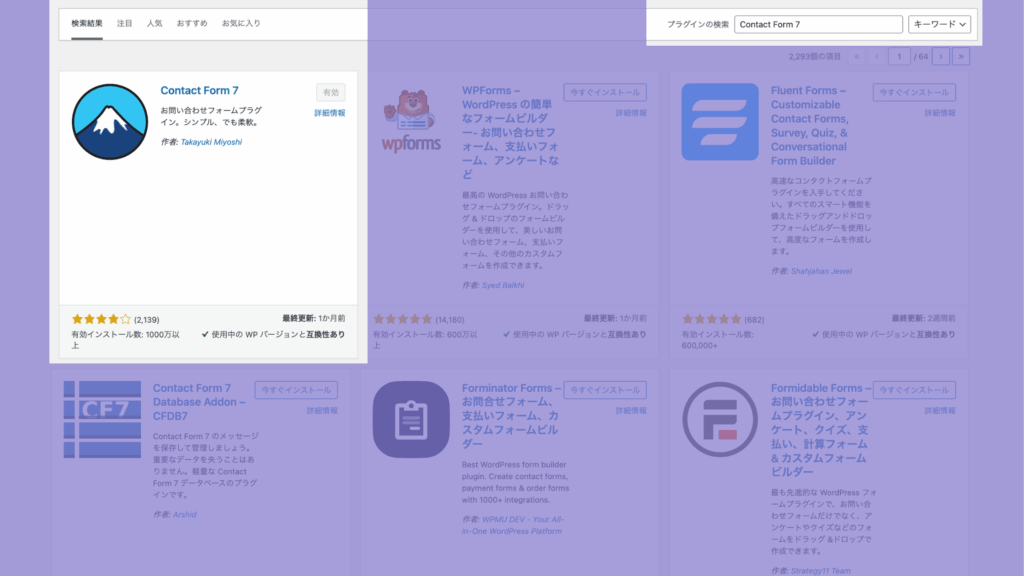Open author Shahjahan Jewel link
Screen dimensions: 1024x576
pyautogui.click(x=821, y=271)
